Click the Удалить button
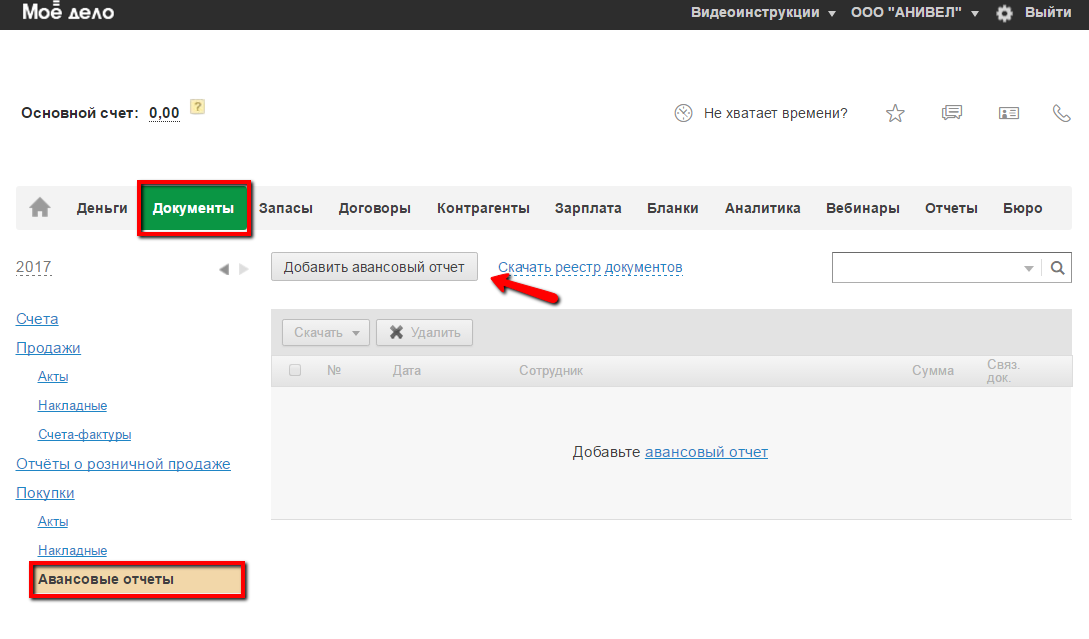Screen dimensions: 1089x639 coord(424,333)
